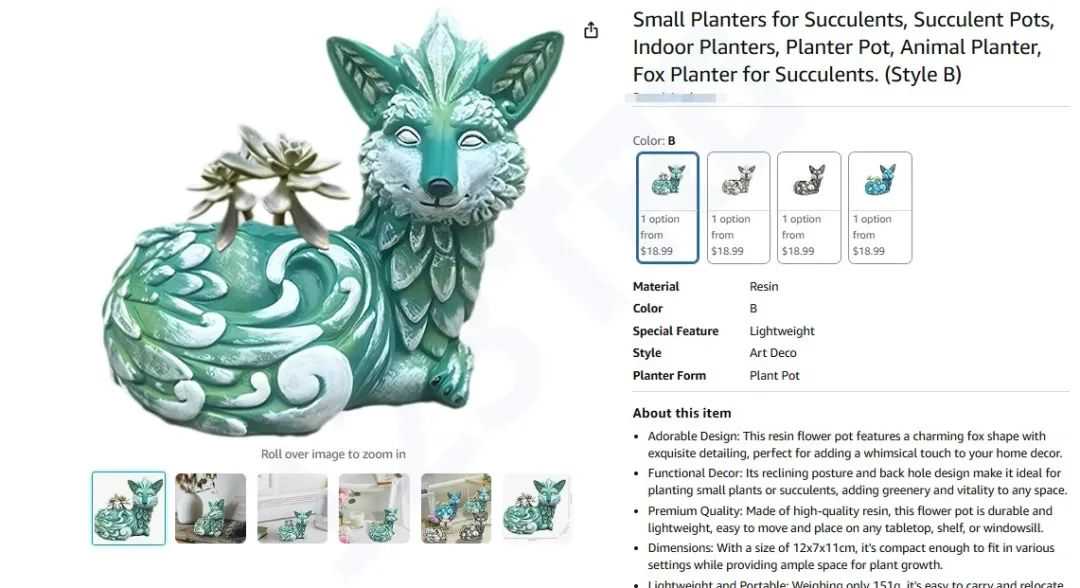The image size is (1080, 588).
Task: Choose the white fox color option
Action: 738,207
